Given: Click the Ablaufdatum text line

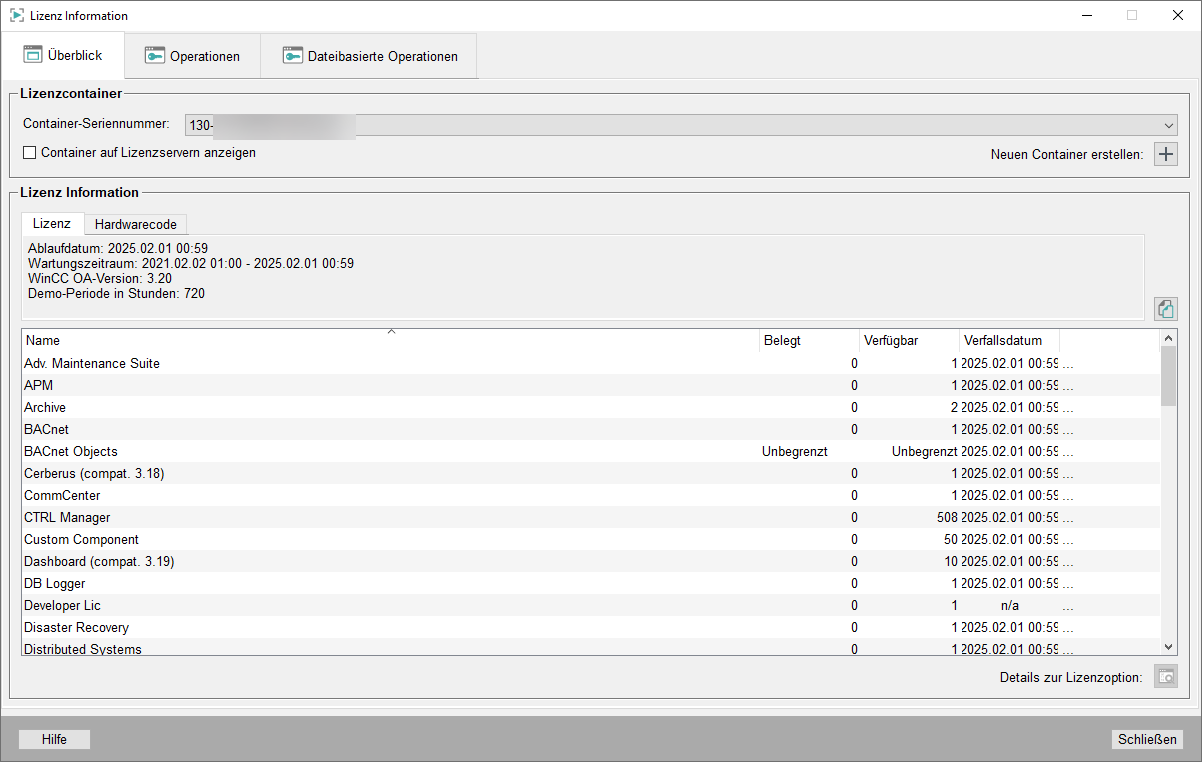Looking at the screenshot, I should click(118, 248).
